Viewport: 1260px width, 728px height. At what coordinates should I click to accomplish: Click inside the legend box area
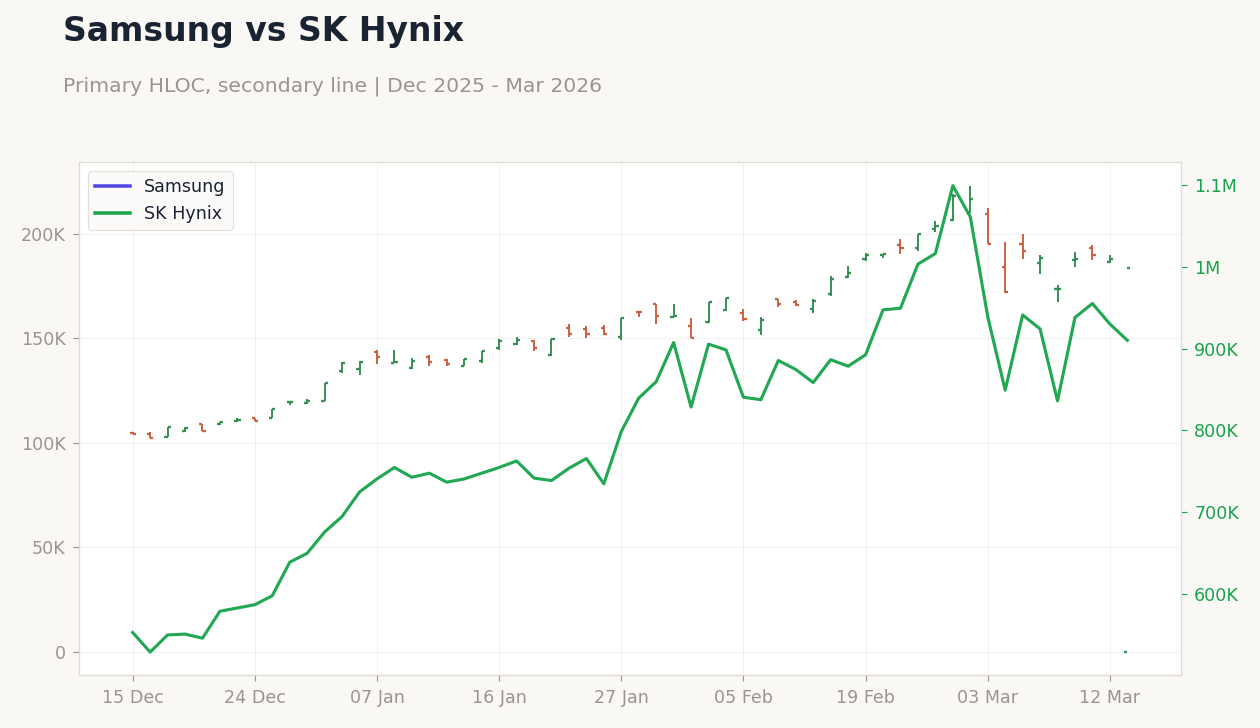click(x=160, y=199)
